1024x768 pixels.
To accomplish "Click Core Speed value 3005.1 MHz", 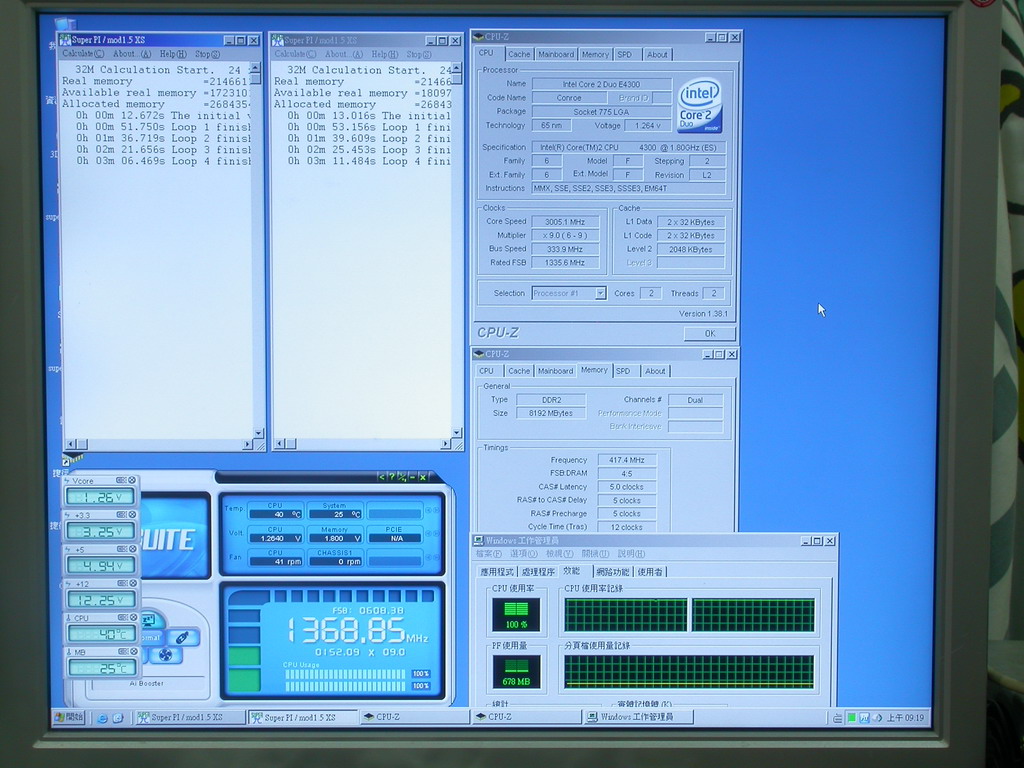I will (566, 222).
